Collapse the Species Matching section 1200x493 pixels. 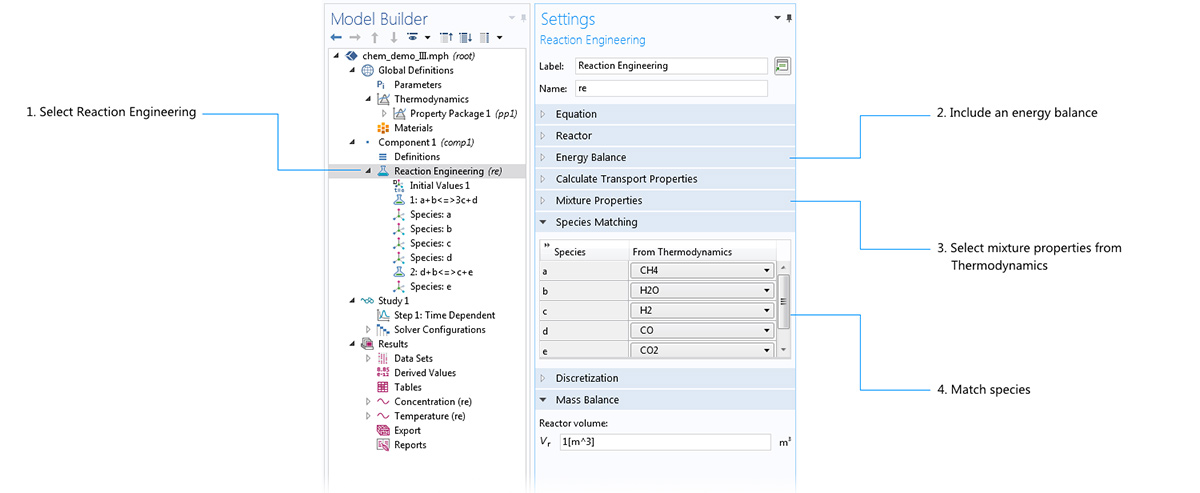point(596,222)
